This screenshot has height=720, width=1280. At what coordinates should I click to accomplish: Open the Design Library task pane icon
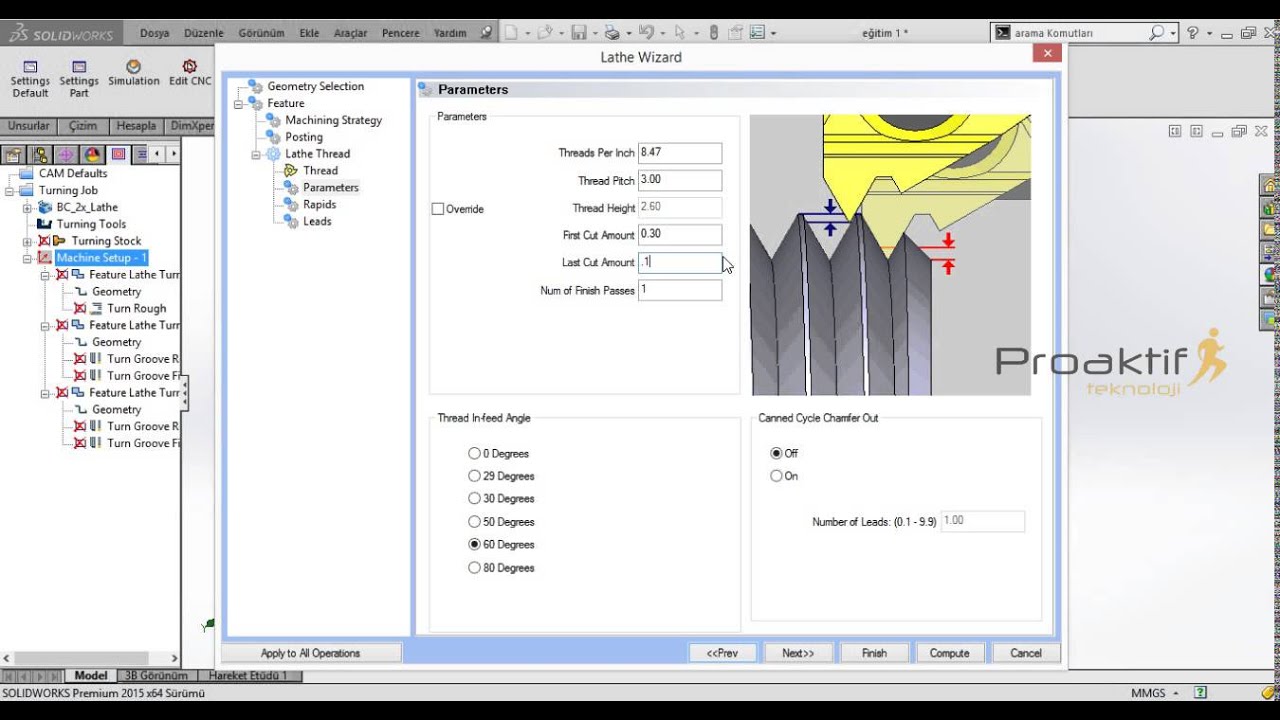(x=1270, y=209)
